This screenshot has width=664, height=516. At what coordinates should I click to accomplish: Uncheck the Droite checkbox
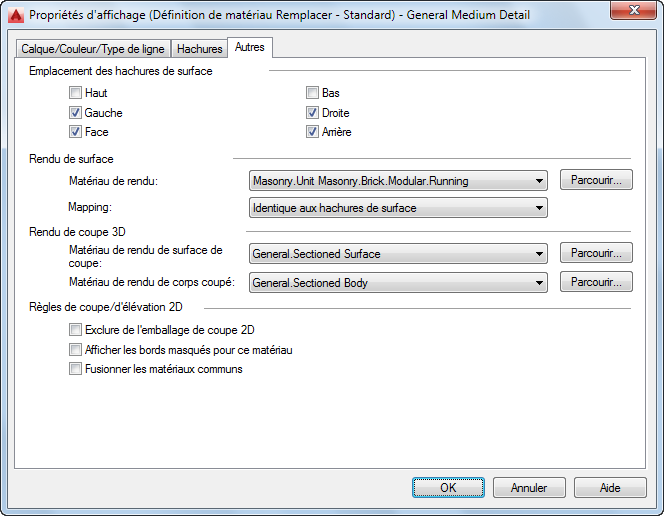point(313,113)
